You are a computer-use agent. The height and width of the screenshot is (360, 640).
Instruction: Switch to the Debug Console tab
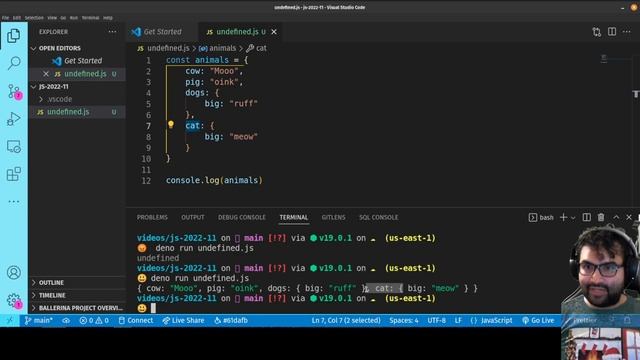point(242,218)
